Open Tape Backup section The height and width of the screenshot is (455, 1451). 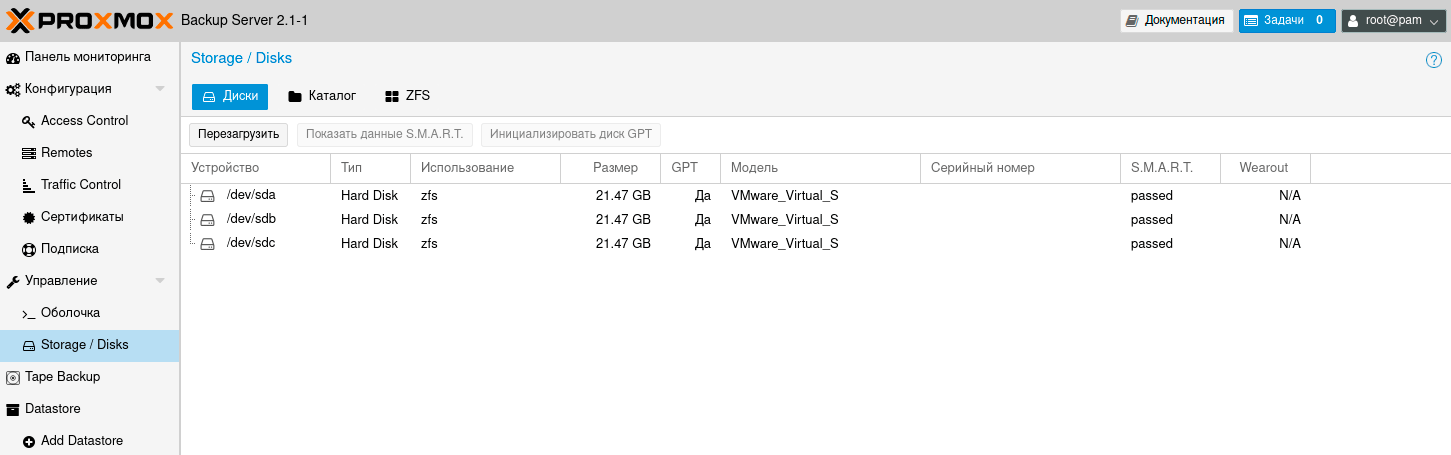tap(62, 377)
